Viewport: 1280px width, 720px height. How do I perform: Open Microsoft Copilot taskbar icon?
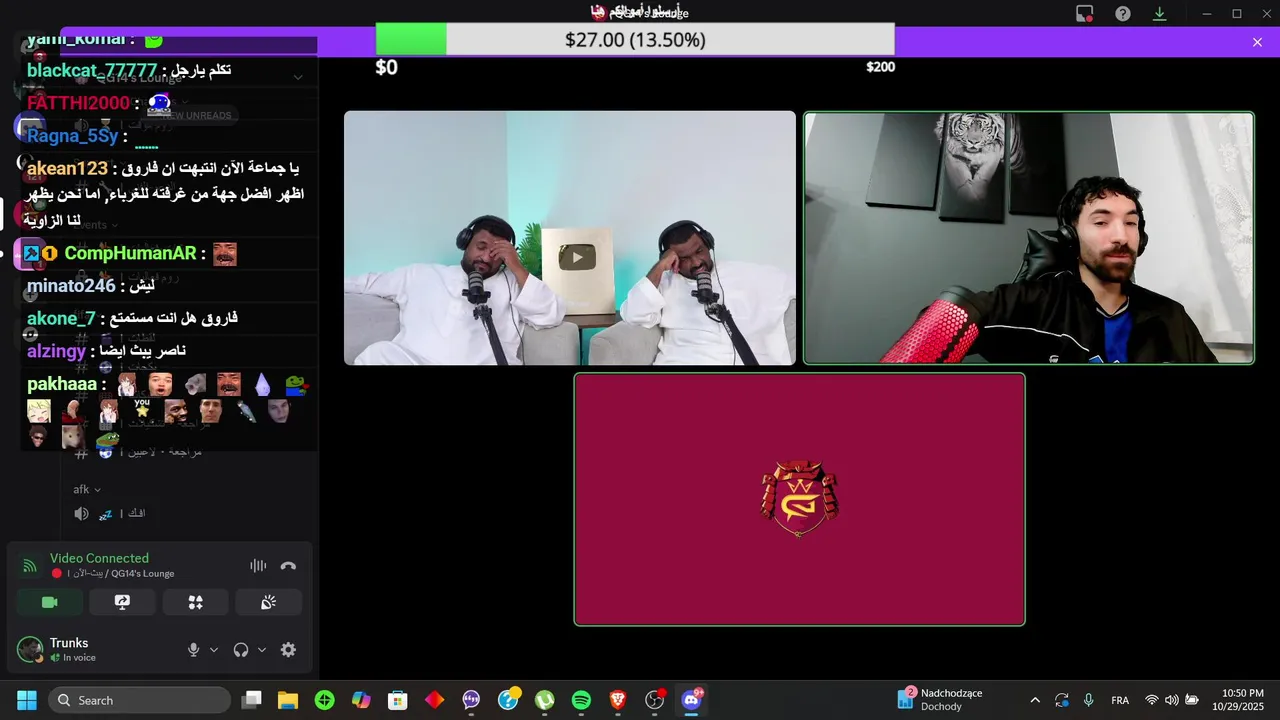361,700
